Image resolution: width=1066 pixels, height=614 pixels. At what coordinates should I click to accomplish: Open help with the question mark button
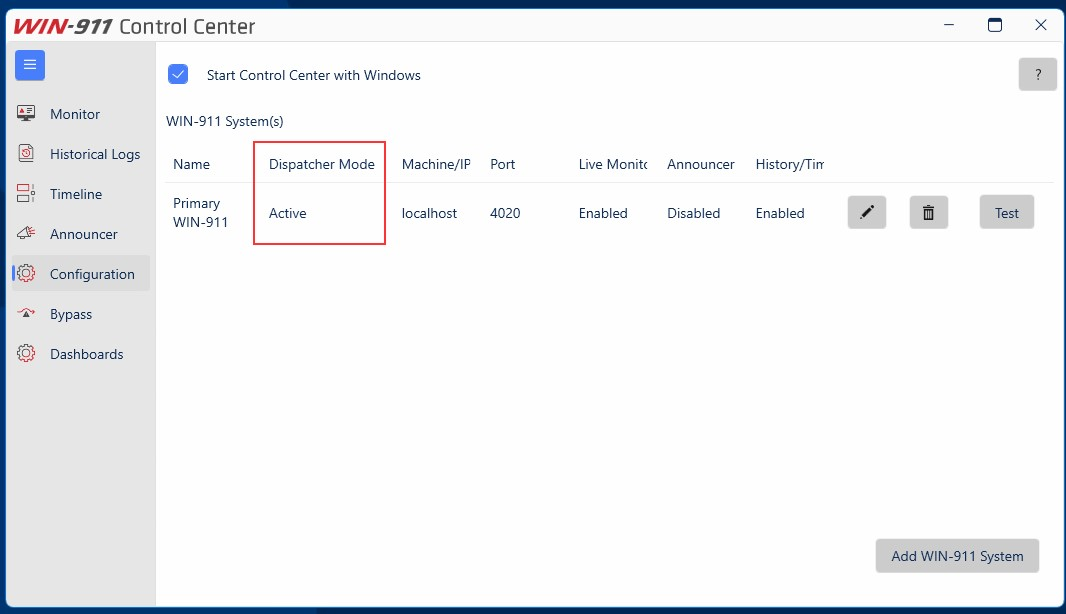tap(1037, 74)
